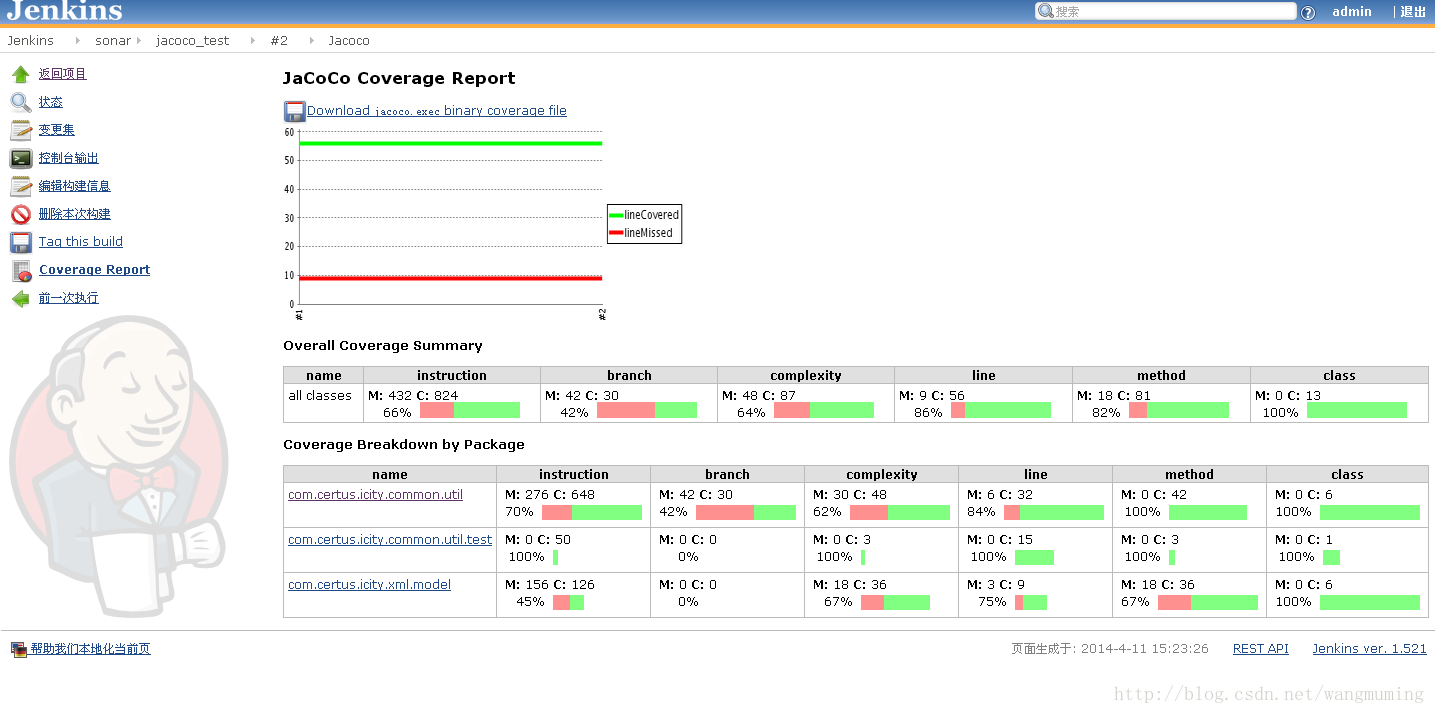This screenshot has width=1435, height=714.
Task: Click the floppy disk icon beside Tag this build
Action: click(x=21, y=242)
